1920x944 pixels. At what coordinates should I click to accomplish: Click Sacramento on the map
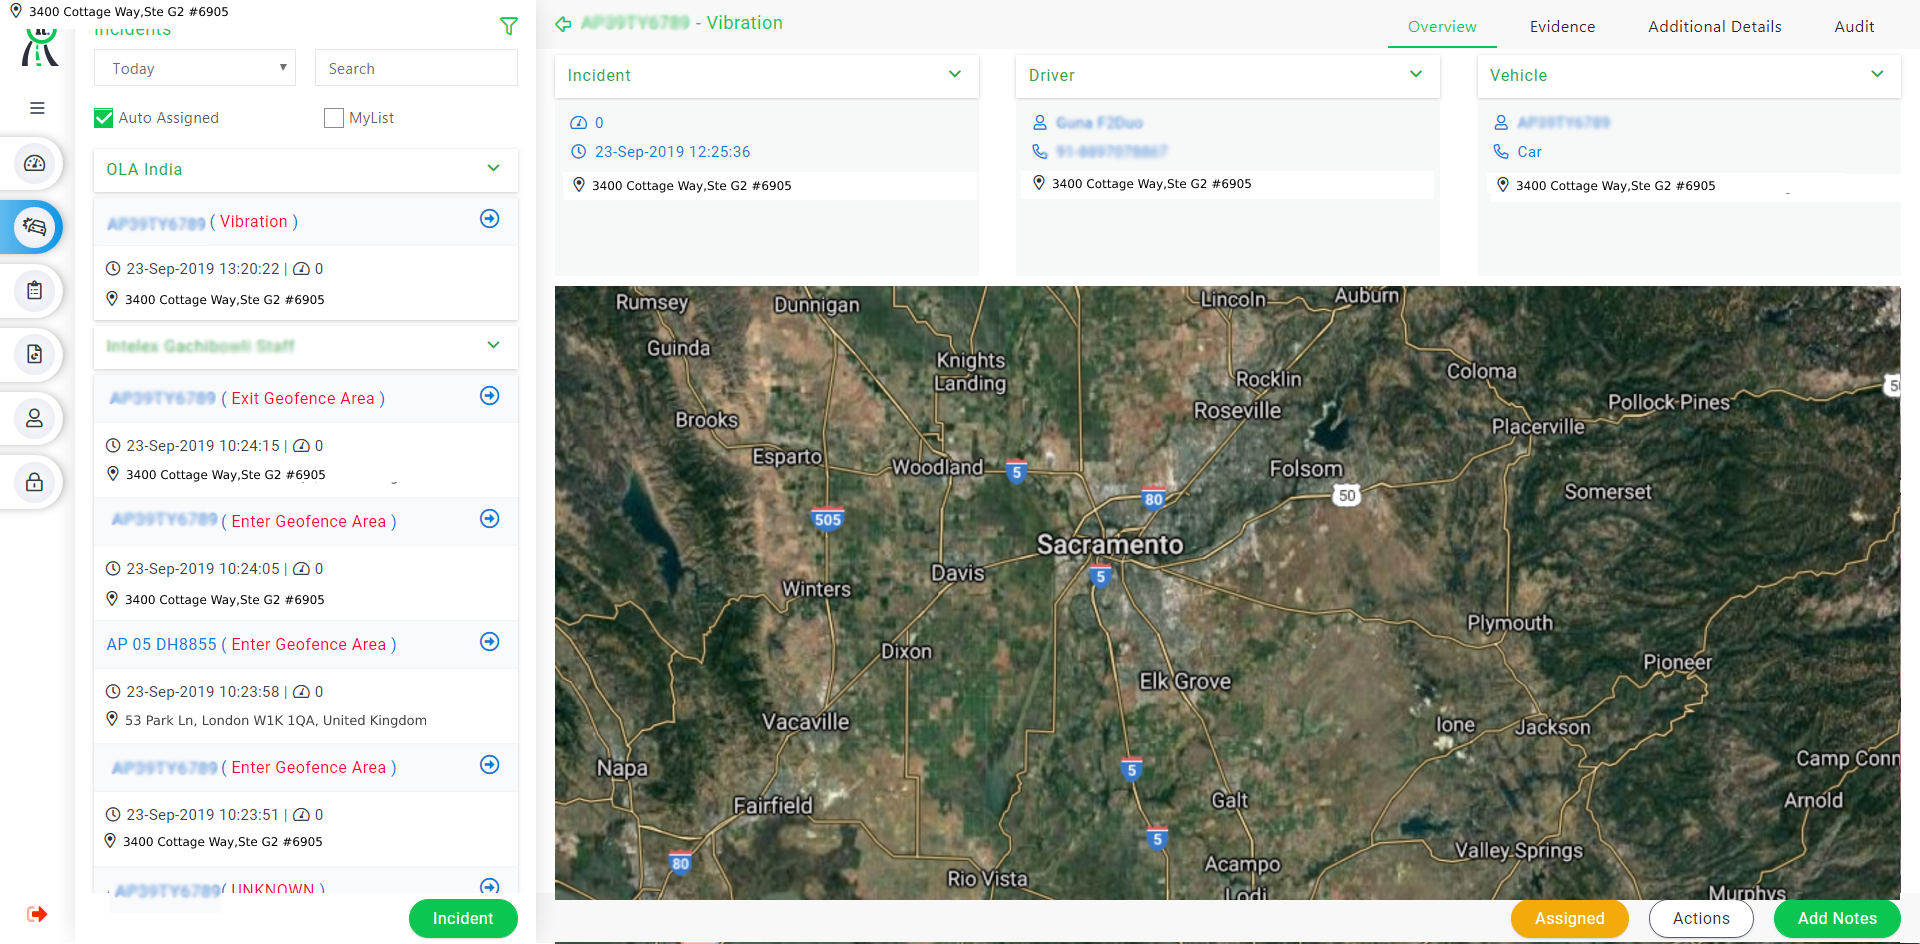pos(1110,544)
